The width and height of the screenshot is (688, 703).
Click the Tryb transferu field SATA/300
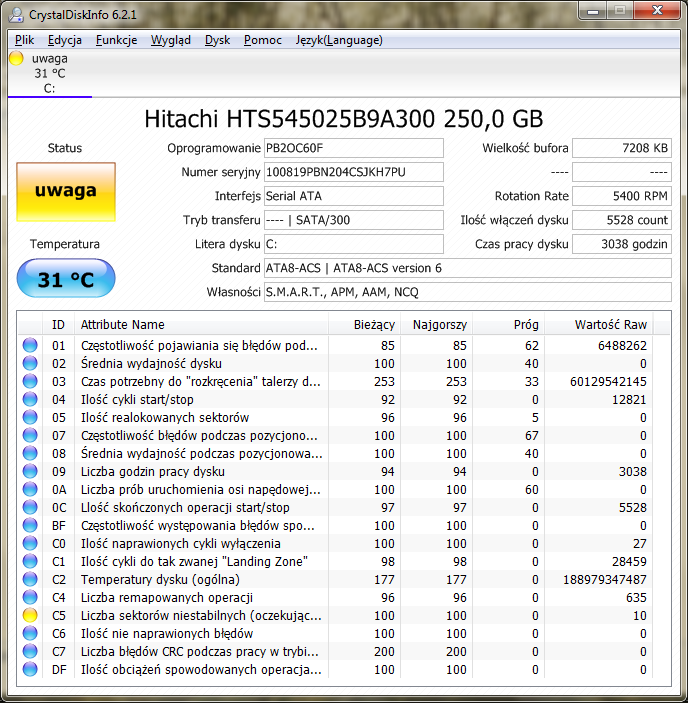tap(354, 220)
